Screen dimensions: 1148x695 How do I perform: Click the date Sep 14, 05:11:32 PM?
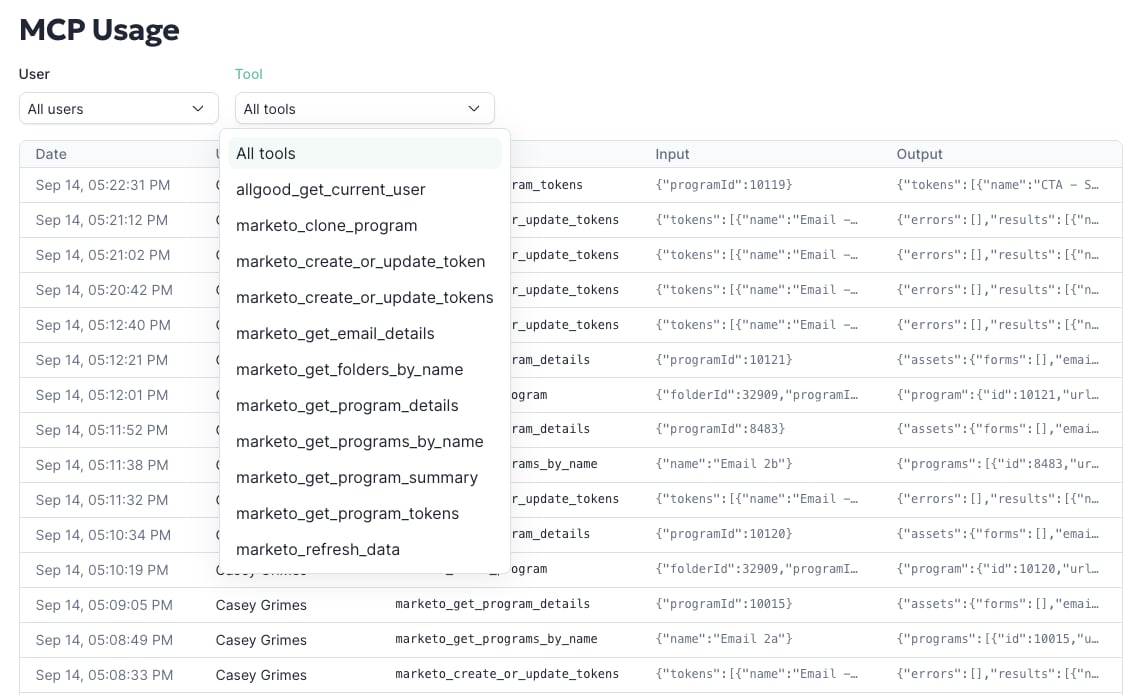tap(102, 499)
